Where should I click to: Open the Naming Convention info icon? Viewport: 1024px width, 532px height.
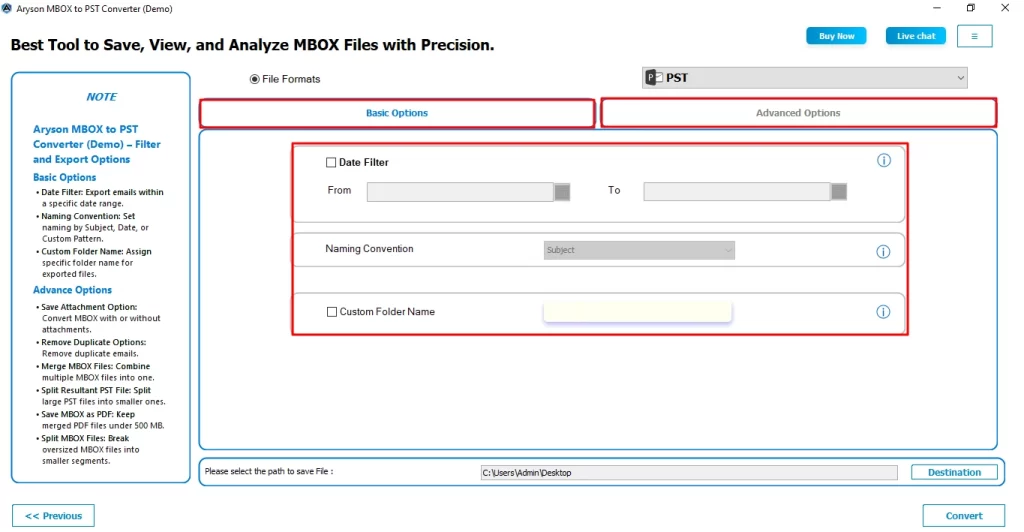(883, 251)
